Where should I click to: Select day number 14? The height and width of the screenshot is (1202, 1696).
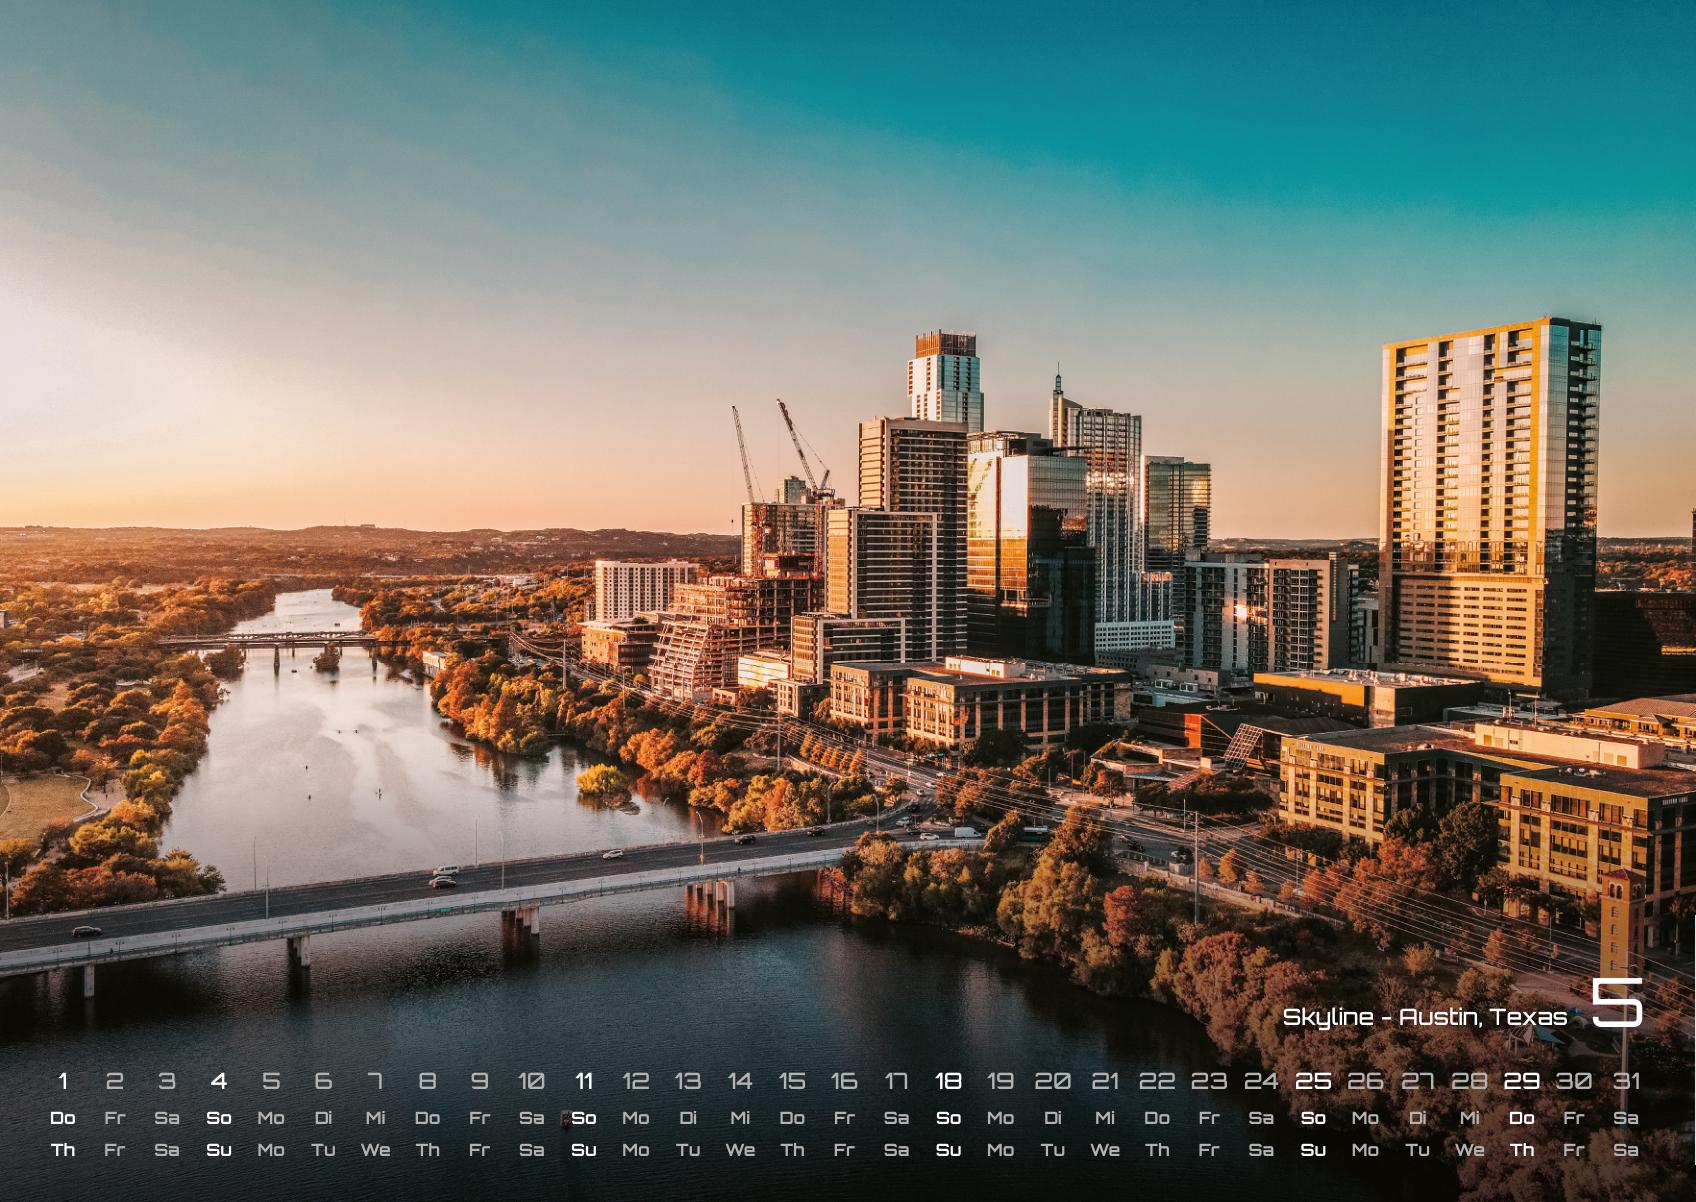740,1081
